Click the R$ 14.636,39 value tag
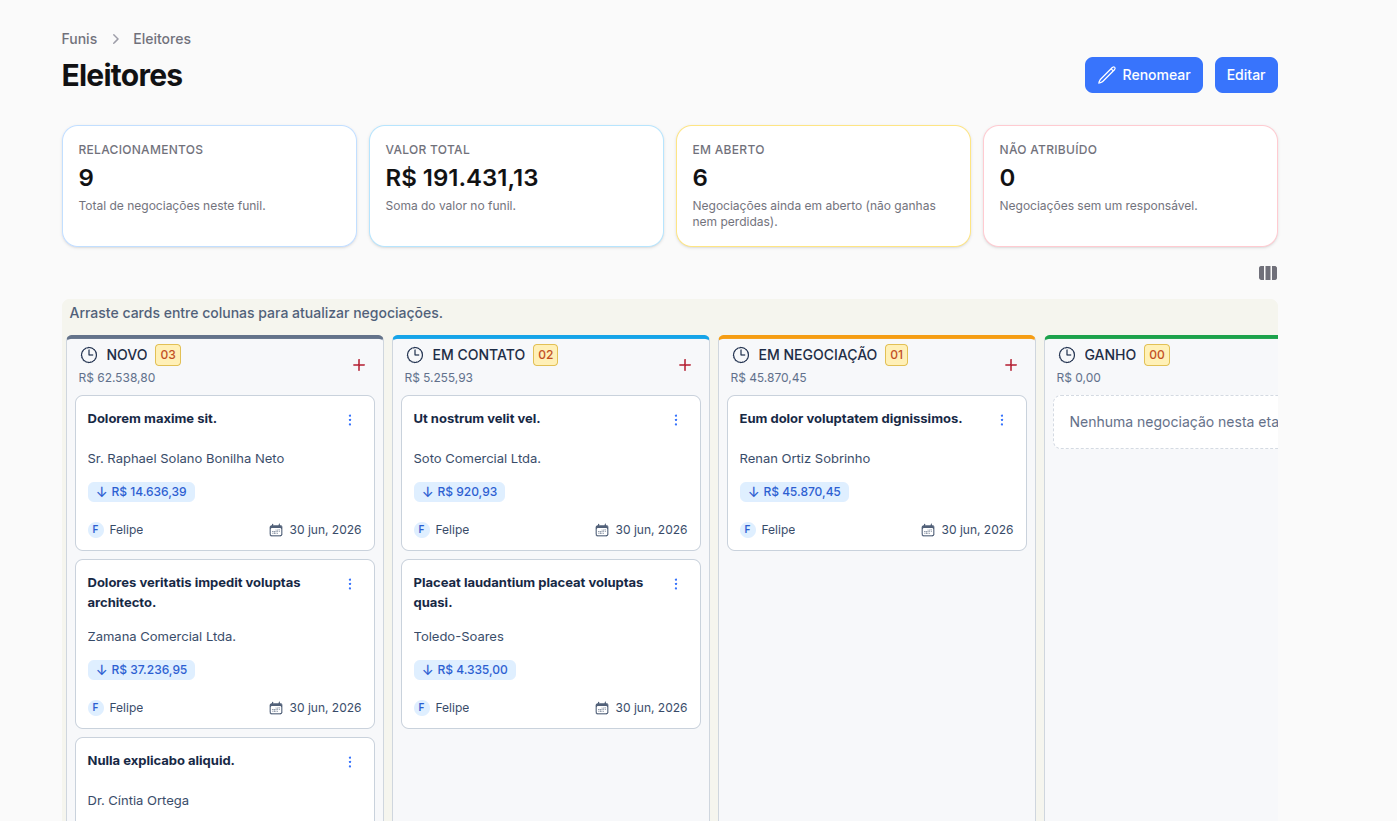Viewport: 1397px width, 821px height. click(x=141, y=492)
